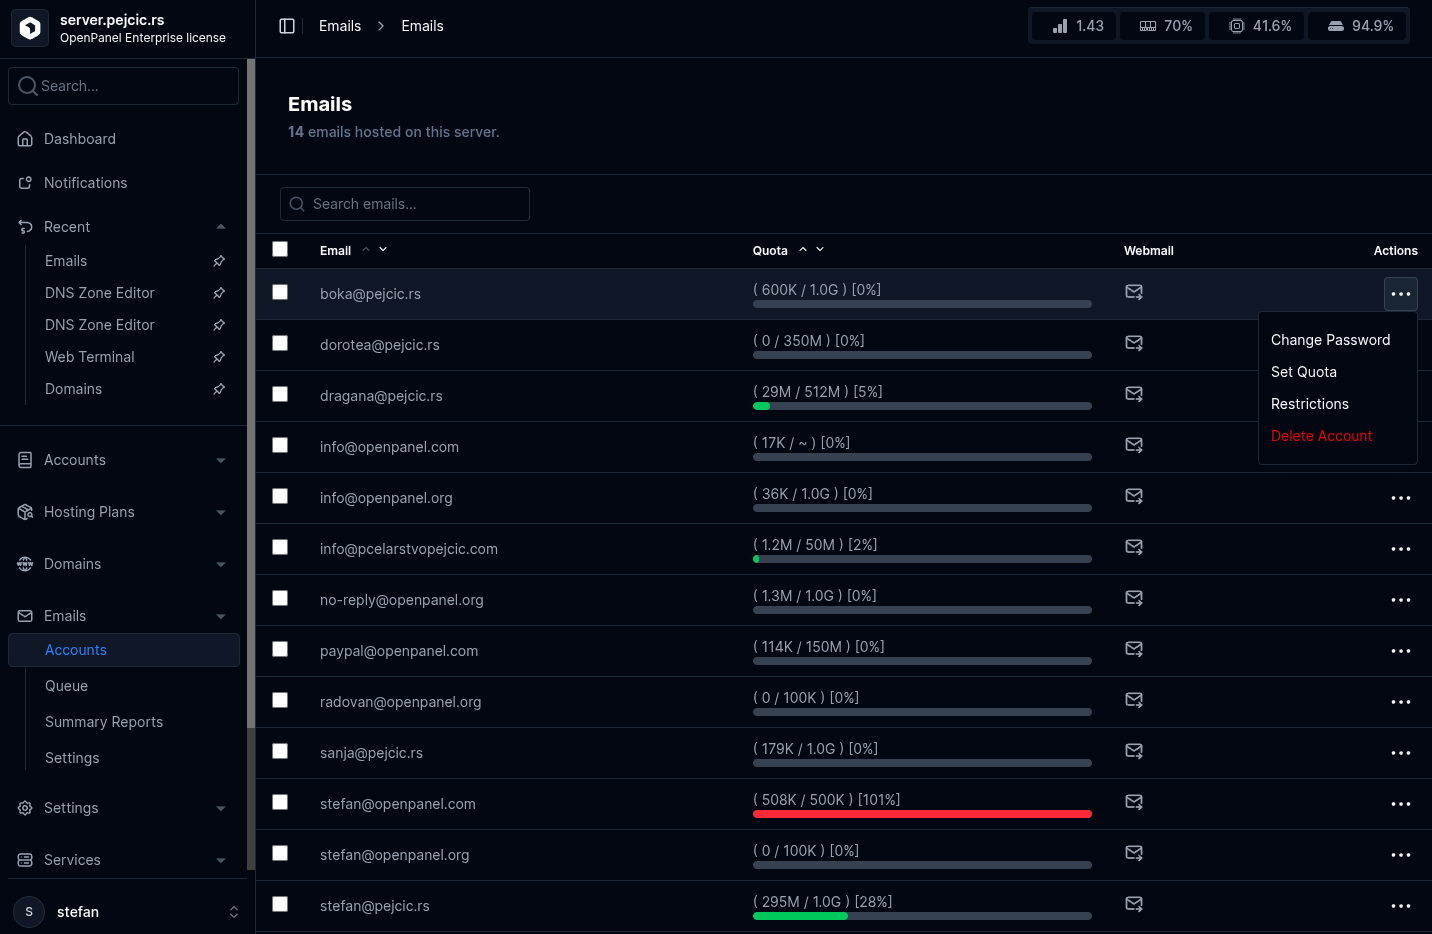This screenshot has height=934, width=1432.
Task: Open webmail for info@pcelarstvopejcic.com
Action: coord(1134,547)
